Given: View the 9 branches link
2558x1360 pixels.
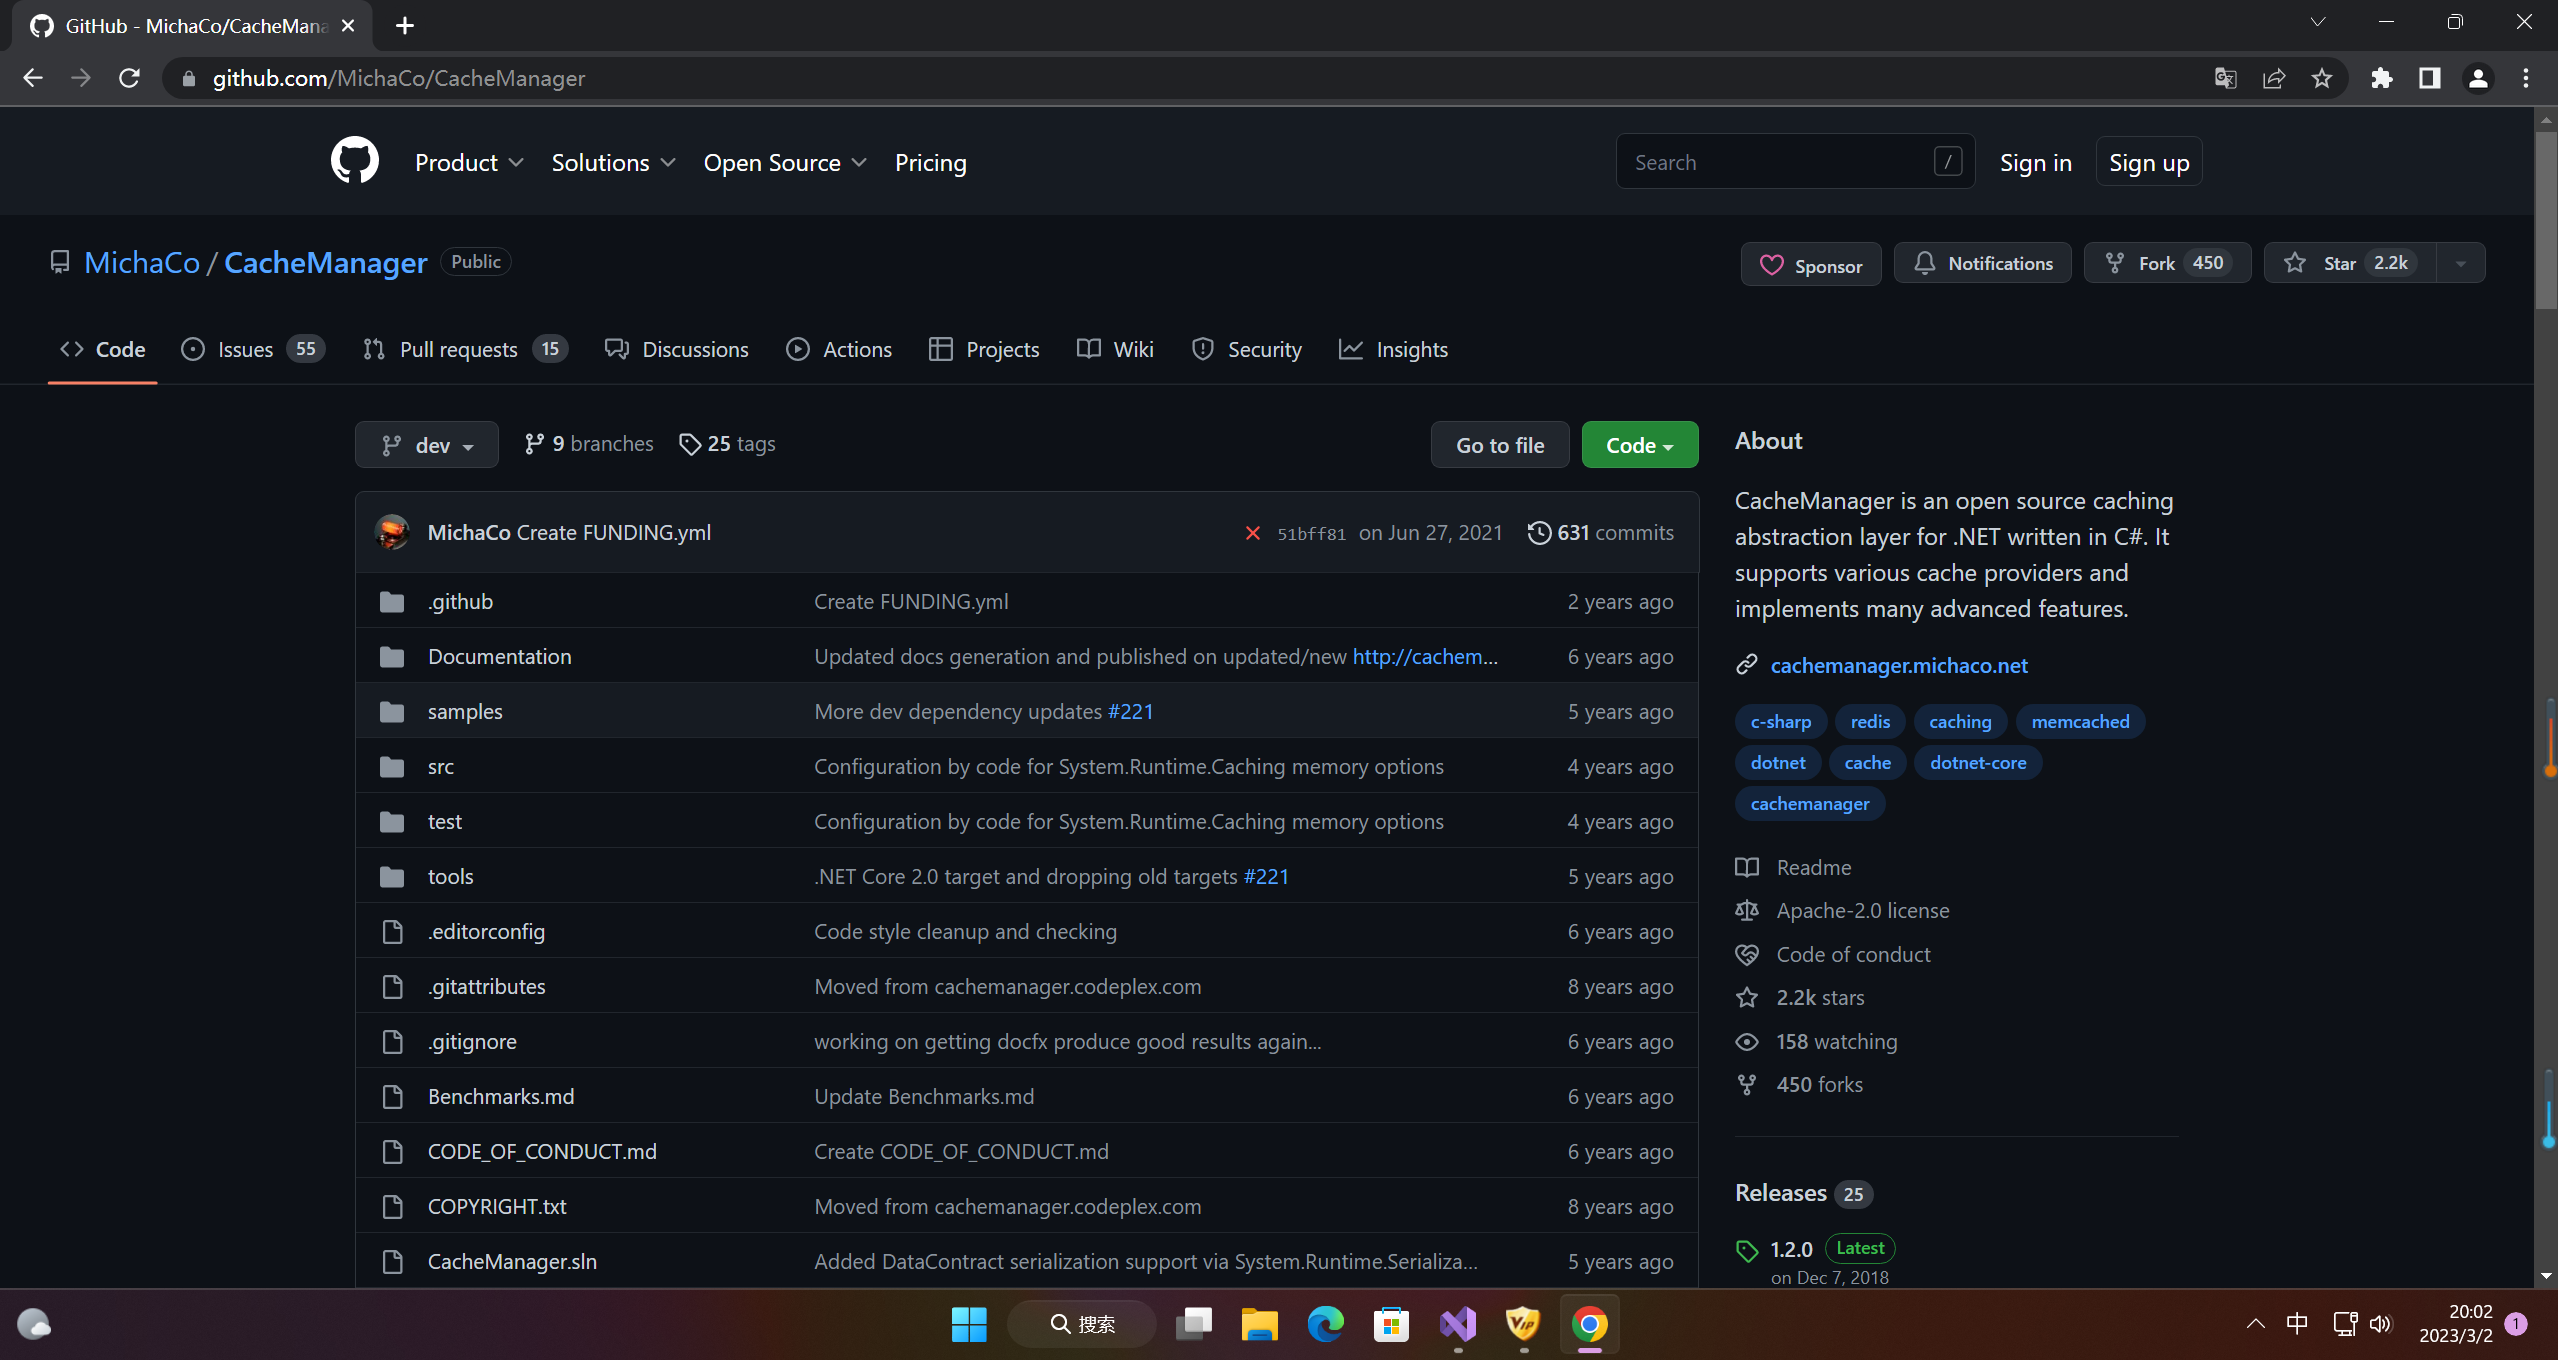Looking at the screenshot, I should point(589,443).
